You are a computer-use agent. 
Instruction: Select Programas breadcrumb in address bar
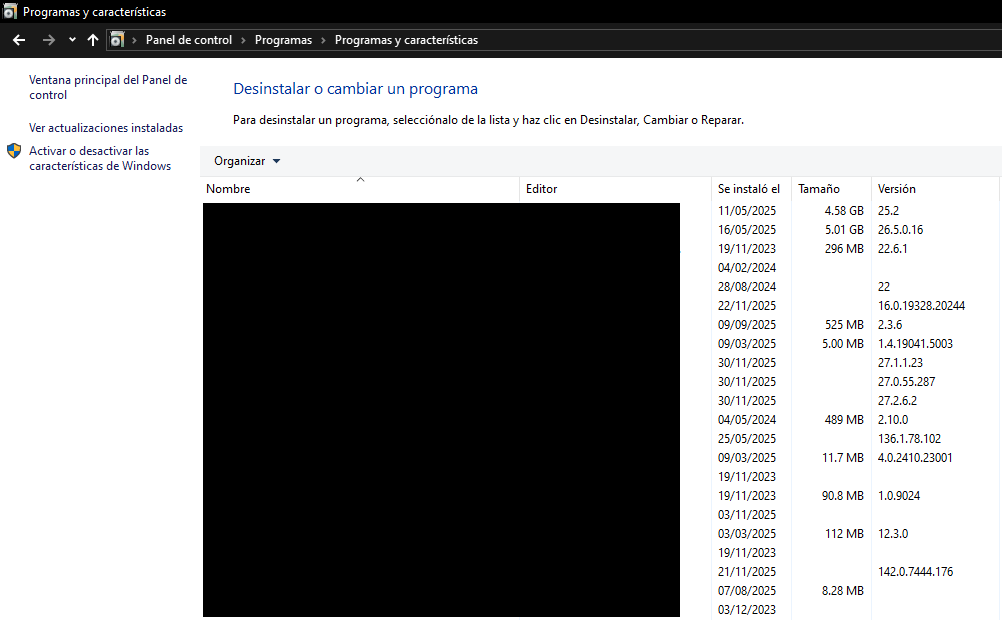click(283, 40)
